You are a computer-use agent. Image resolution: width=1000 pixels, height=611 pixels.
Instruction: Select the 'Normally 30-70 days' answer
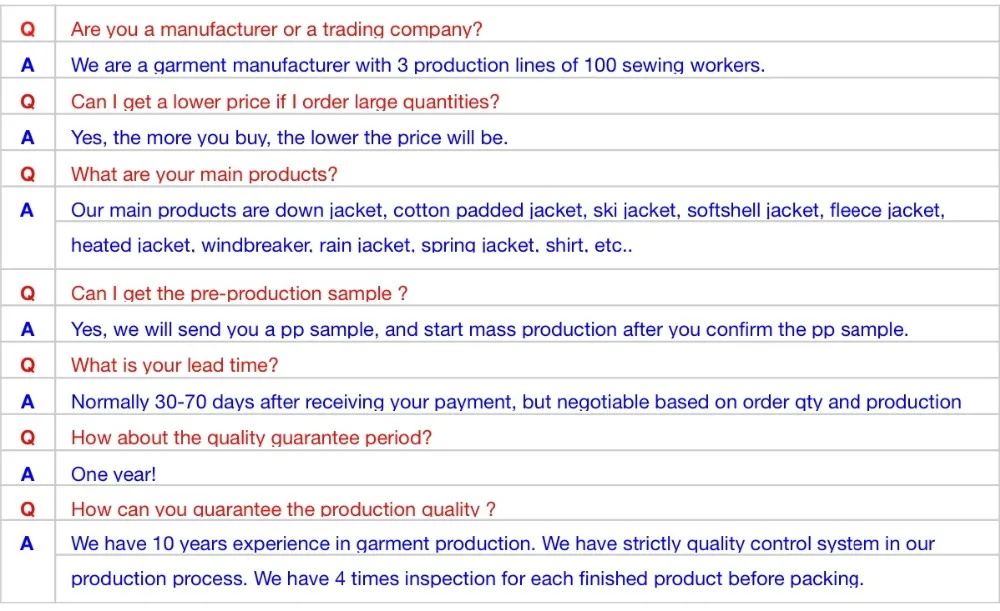(516, 402)
